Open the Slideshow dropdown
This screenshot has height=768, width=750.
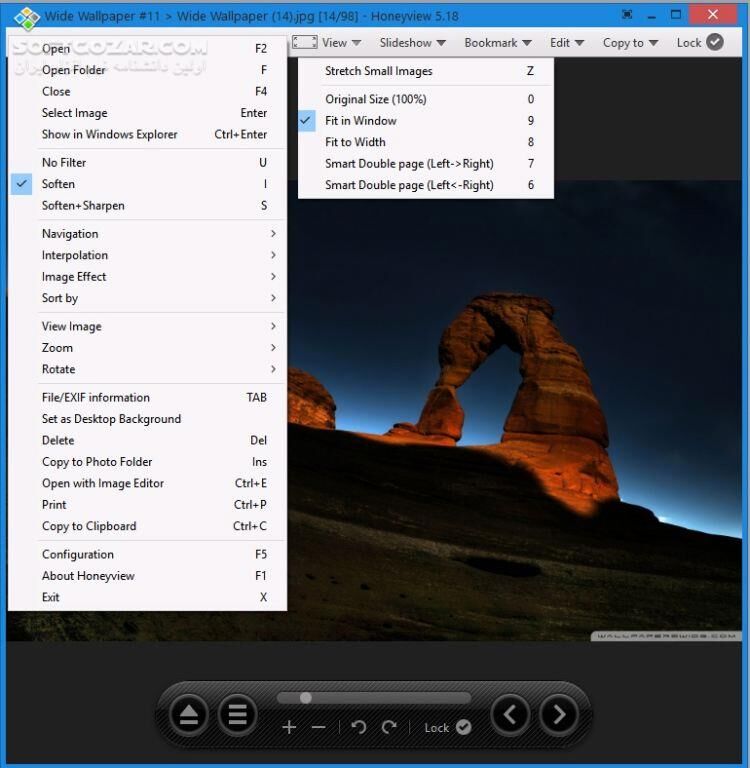412,42
